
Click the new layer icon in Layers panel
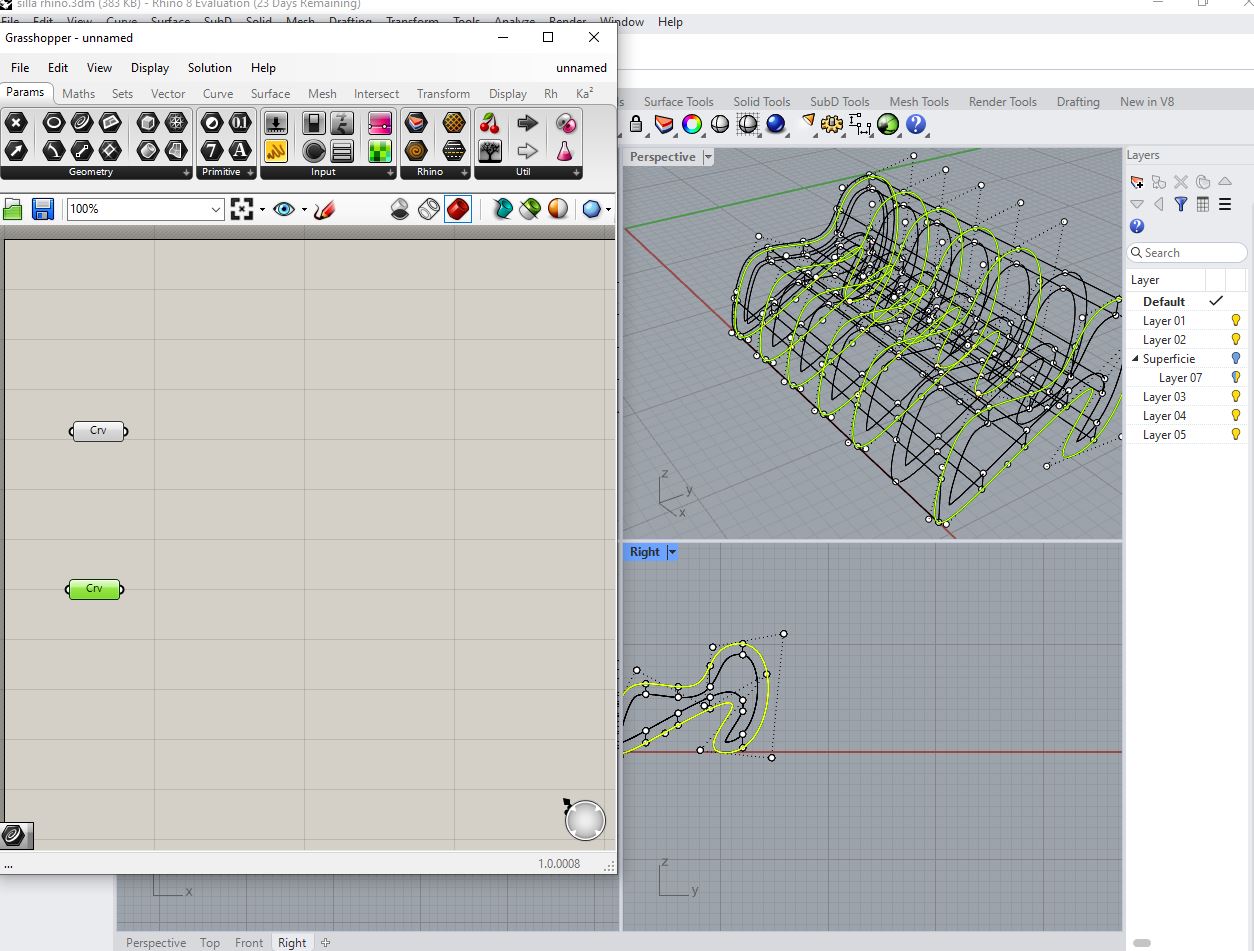pos(1138,183)
